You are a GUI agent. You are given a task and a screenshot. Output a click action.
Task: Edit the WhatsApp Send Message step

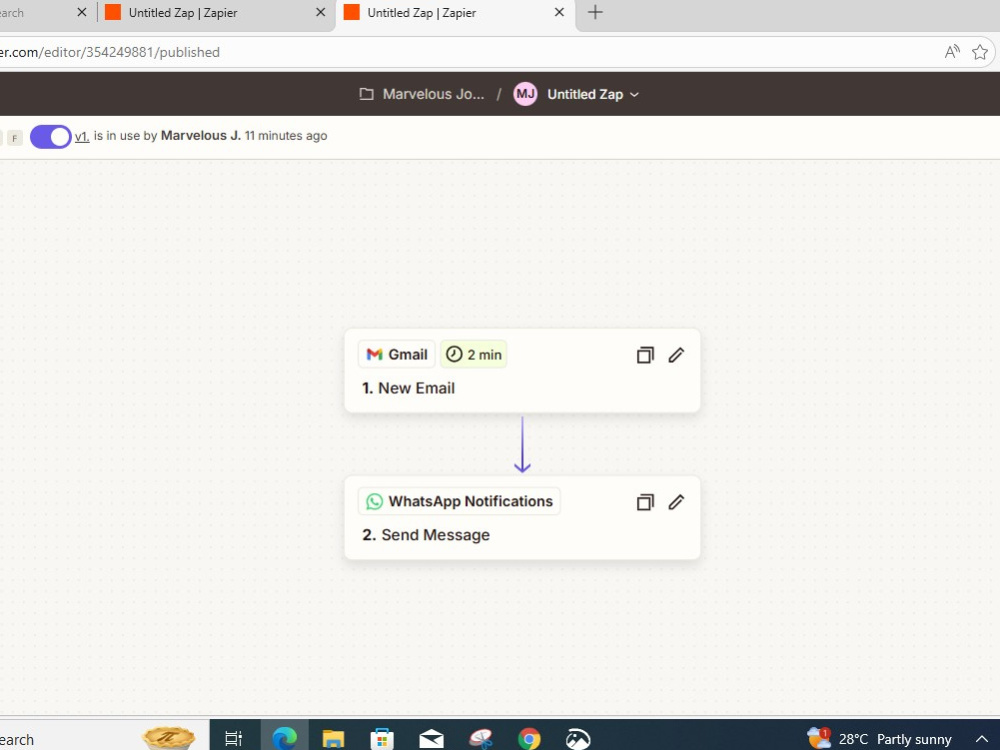coord(676,502)
